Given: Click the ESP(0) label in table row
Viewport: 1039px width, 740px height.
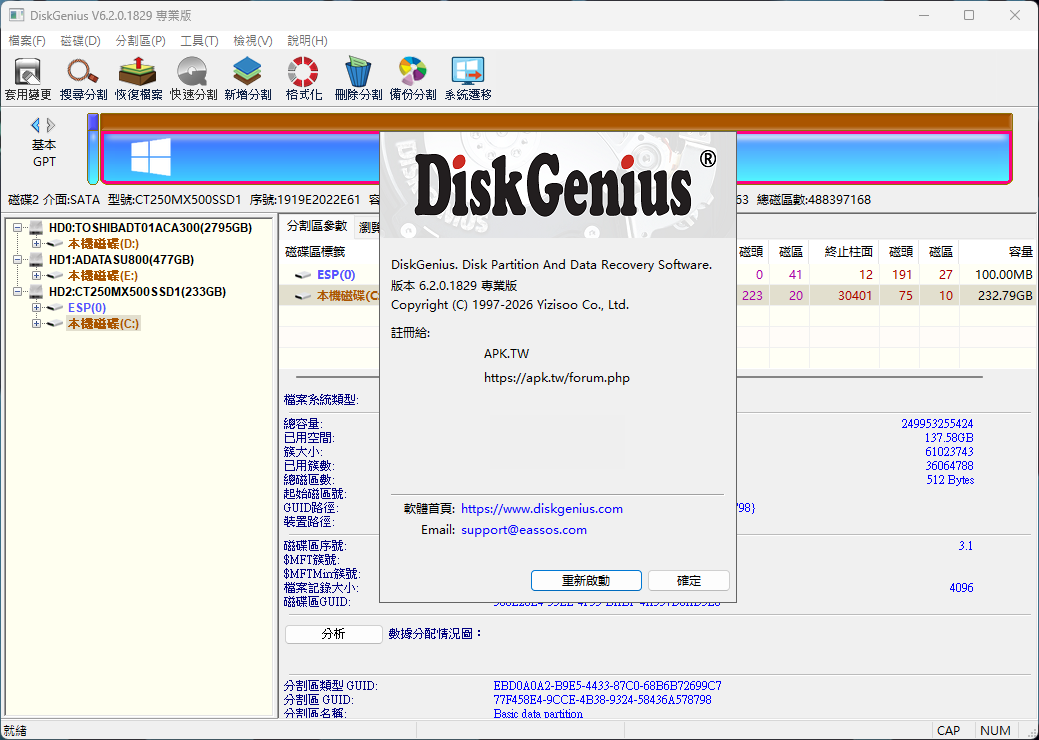Looking at the screenshot, I should click(336, 275).
